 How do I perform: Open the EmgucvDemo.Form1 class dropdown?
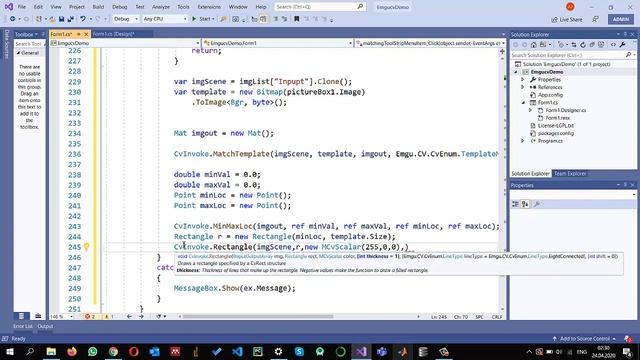point(278,43)
